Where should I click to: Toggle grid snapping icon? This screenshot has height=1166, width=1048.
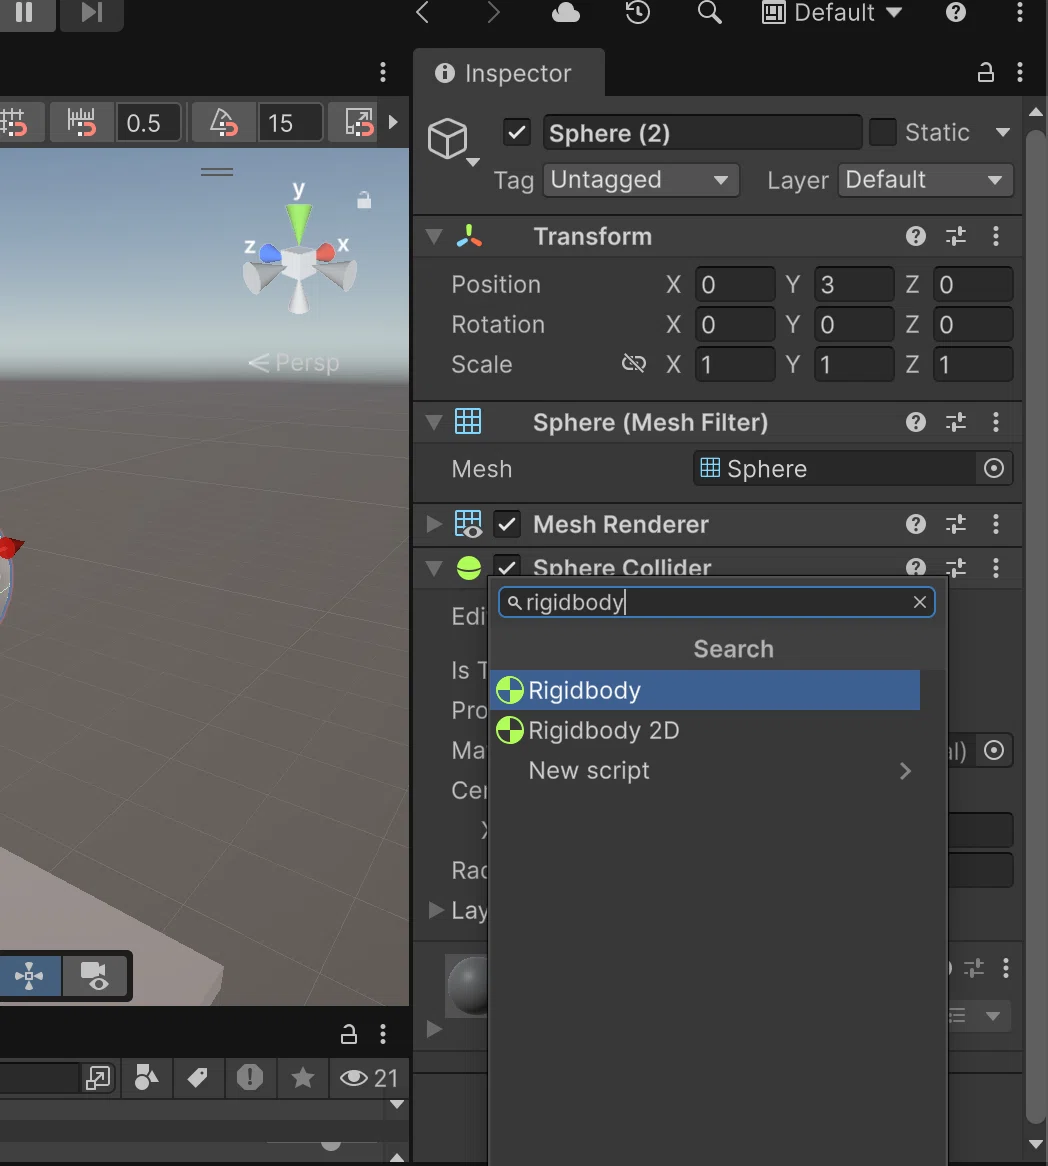[15, 123]
